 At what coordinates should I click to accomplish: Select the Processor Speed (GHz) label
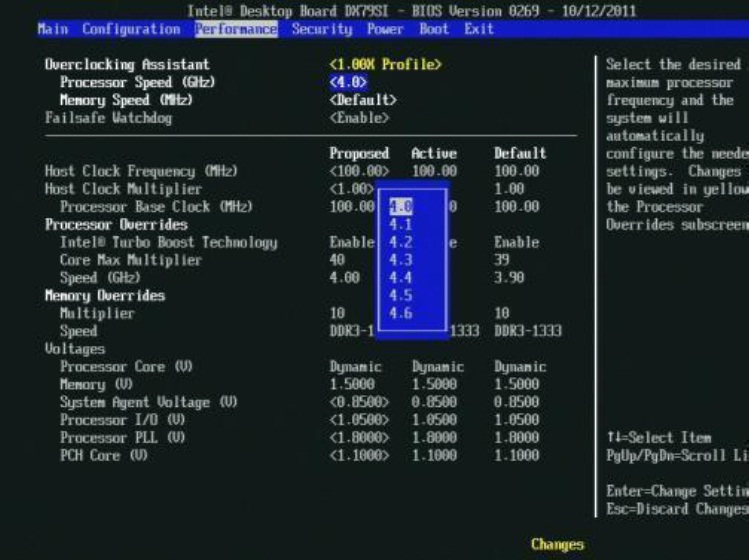138,82
